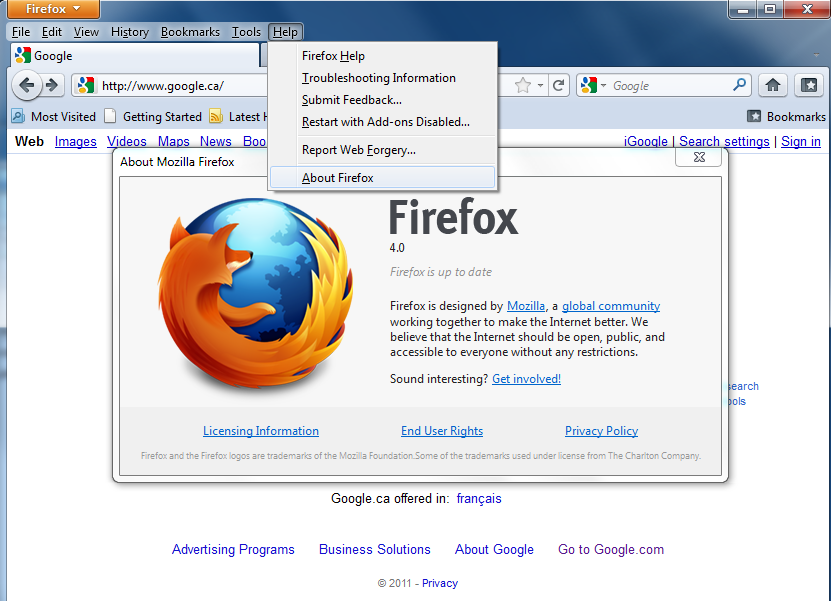Follow the global community link
Screen dimensions: 831x601
611,306
